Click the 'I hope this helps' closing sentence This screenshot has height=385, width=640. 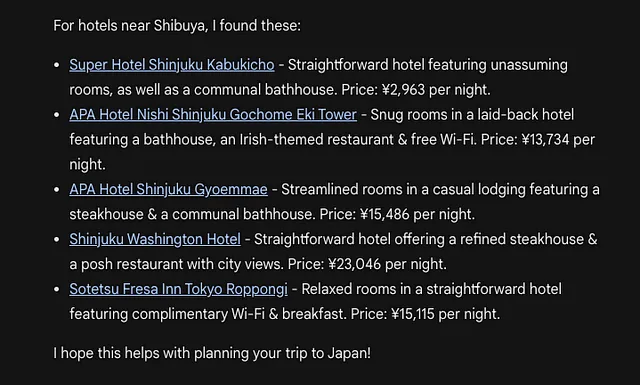212,353
